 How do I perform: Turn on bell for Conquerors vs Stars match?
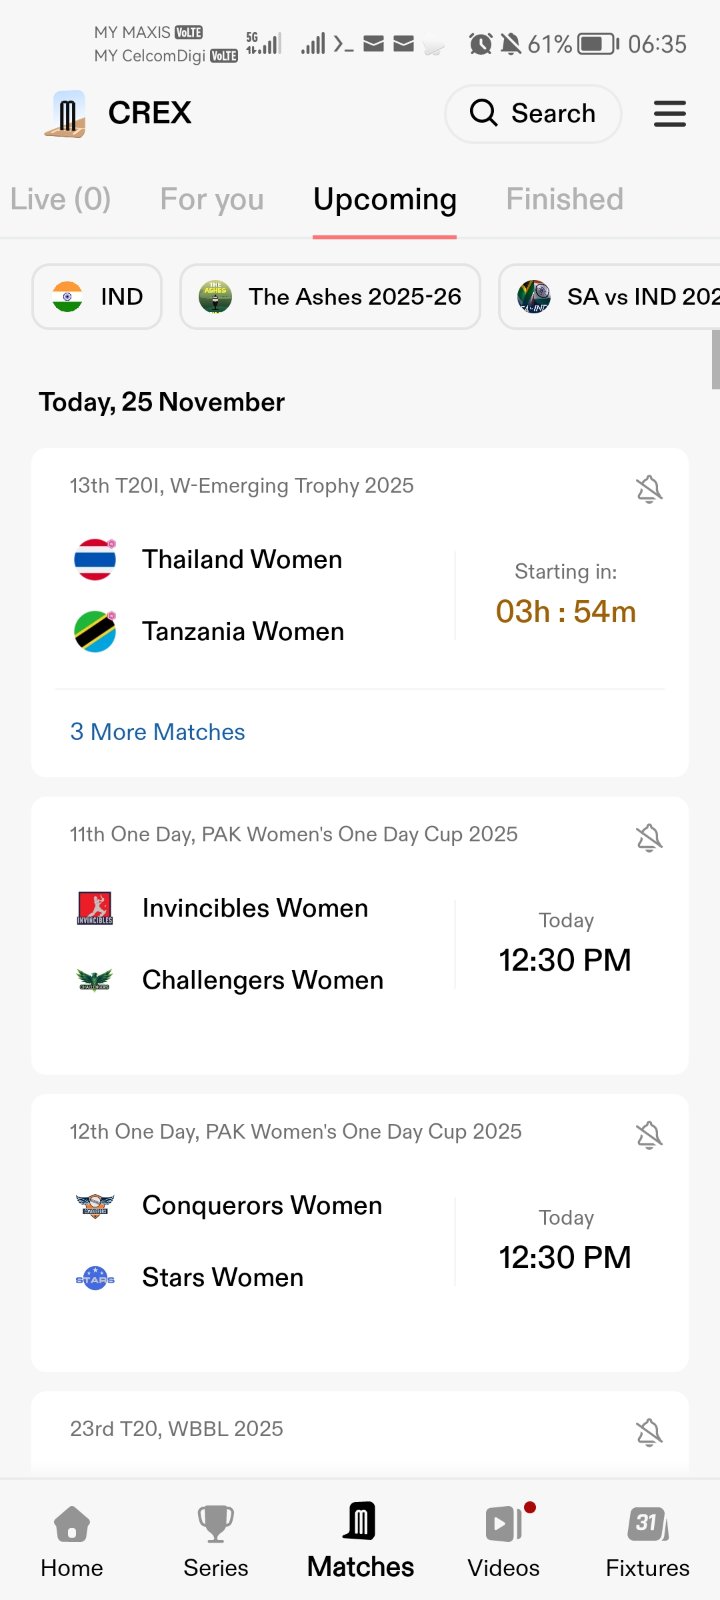pos(649,1135)
